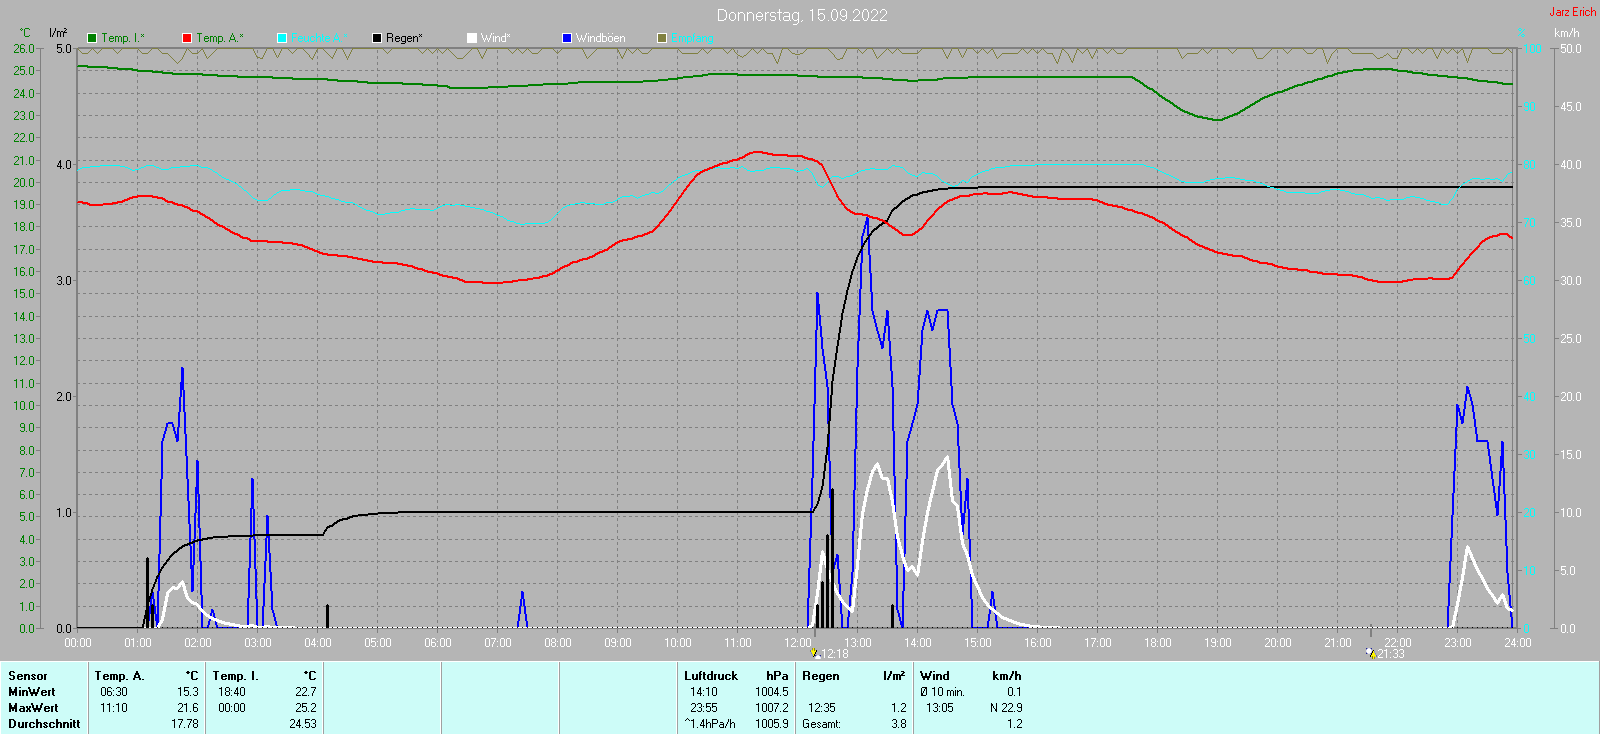The height and width of the screenshot is (734, 1600).
Task: Click the Temp. I. minimum time '18:40'
Action: tap(232, 692)
